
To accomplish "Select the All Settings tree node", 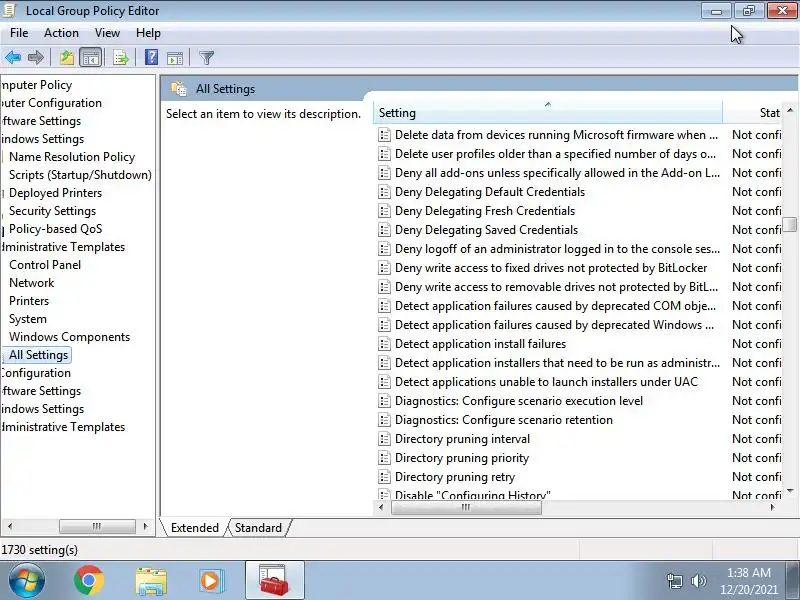I will pos(38,355).
